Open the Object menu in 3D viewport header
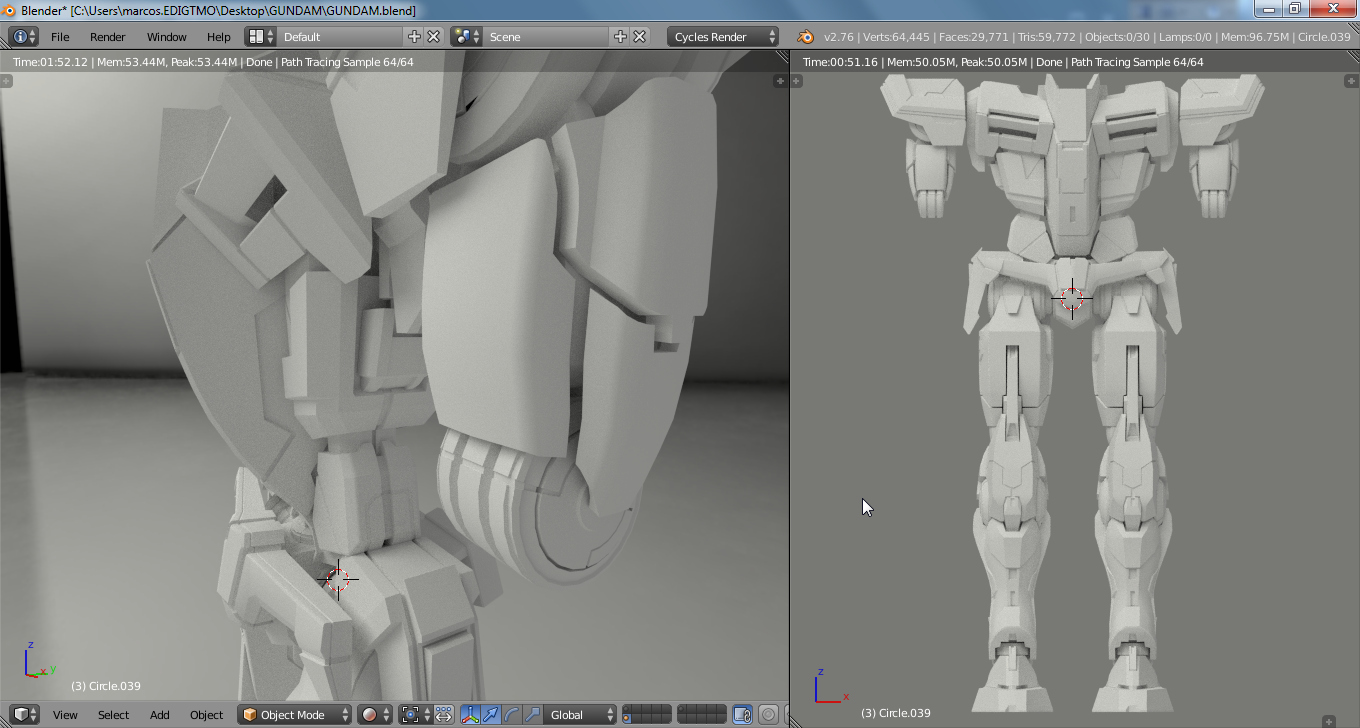This screenshot has width=1360, height=728. tap(207, 715)
